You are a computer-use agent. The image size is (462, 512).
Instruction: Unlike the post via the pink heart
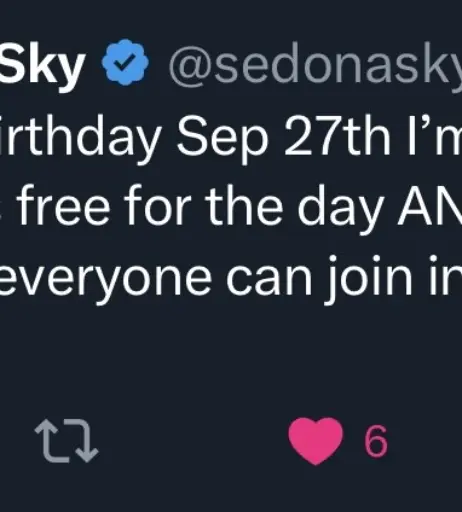click(x=315, y=441)
